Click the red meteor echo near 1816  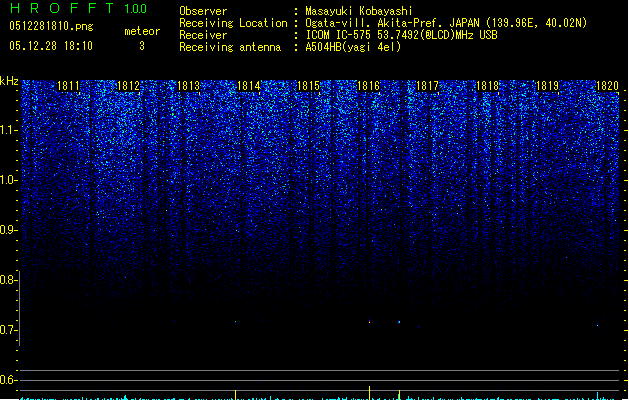click(x=369, y=321)
